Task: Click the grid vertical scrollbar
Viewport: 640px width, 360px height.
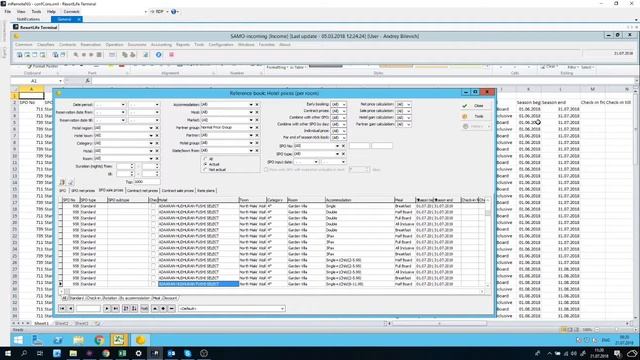Action: pos(487,242)
